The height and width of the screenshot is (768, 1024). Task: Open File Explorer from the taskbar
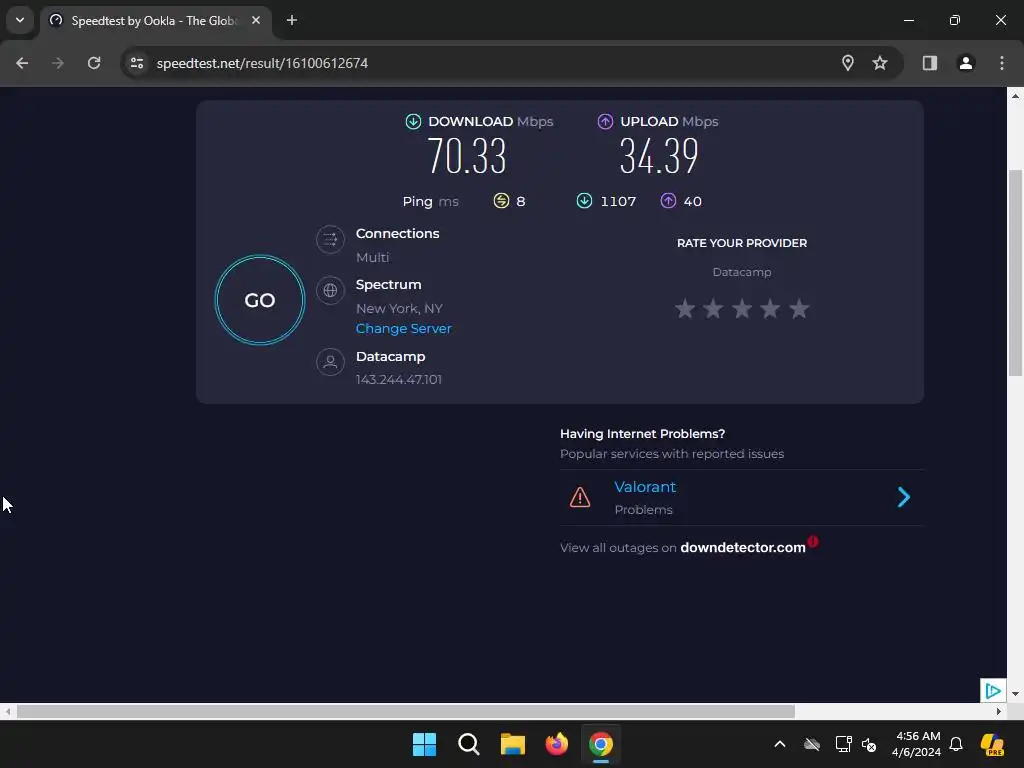click(513, 744)
